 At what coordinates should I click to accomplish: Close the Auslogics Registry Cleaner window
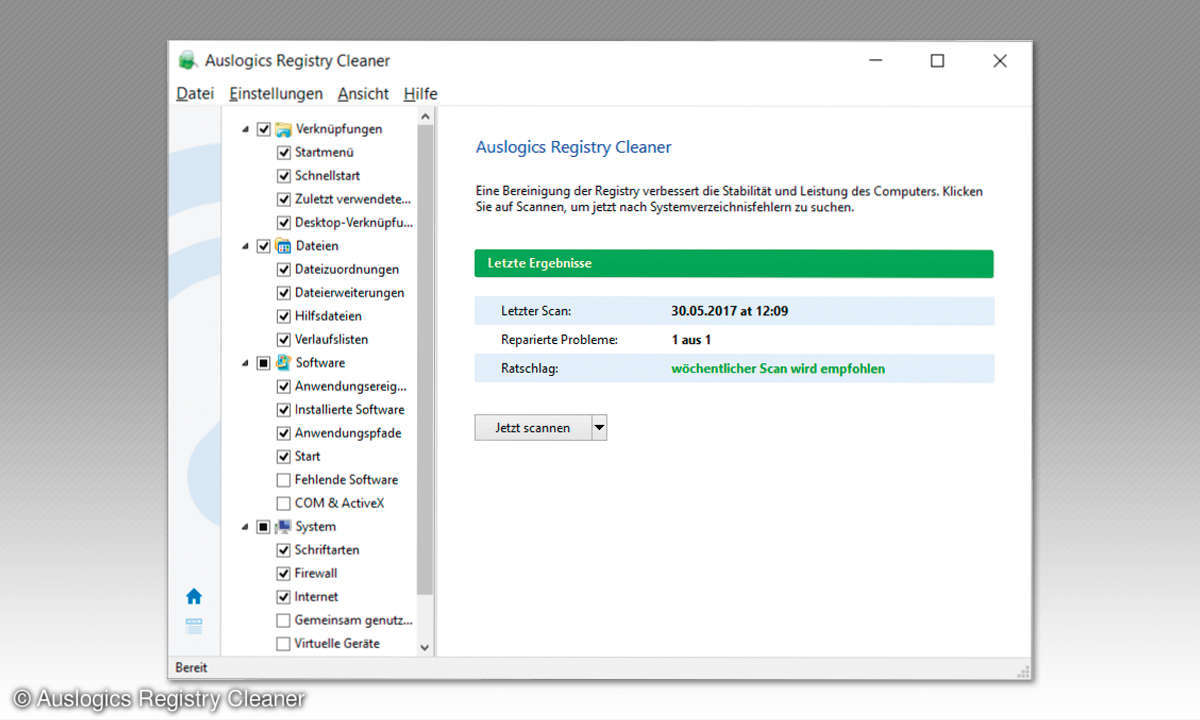coord(1000,61)
